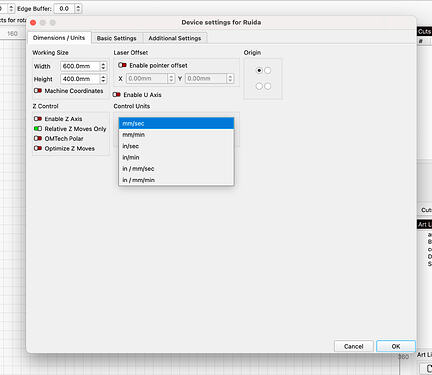Toggle the Enable U Axis switch
Image resolution: width=432 pixels, height=375 pixels.
pyautogui.click(x=117, y=95)
